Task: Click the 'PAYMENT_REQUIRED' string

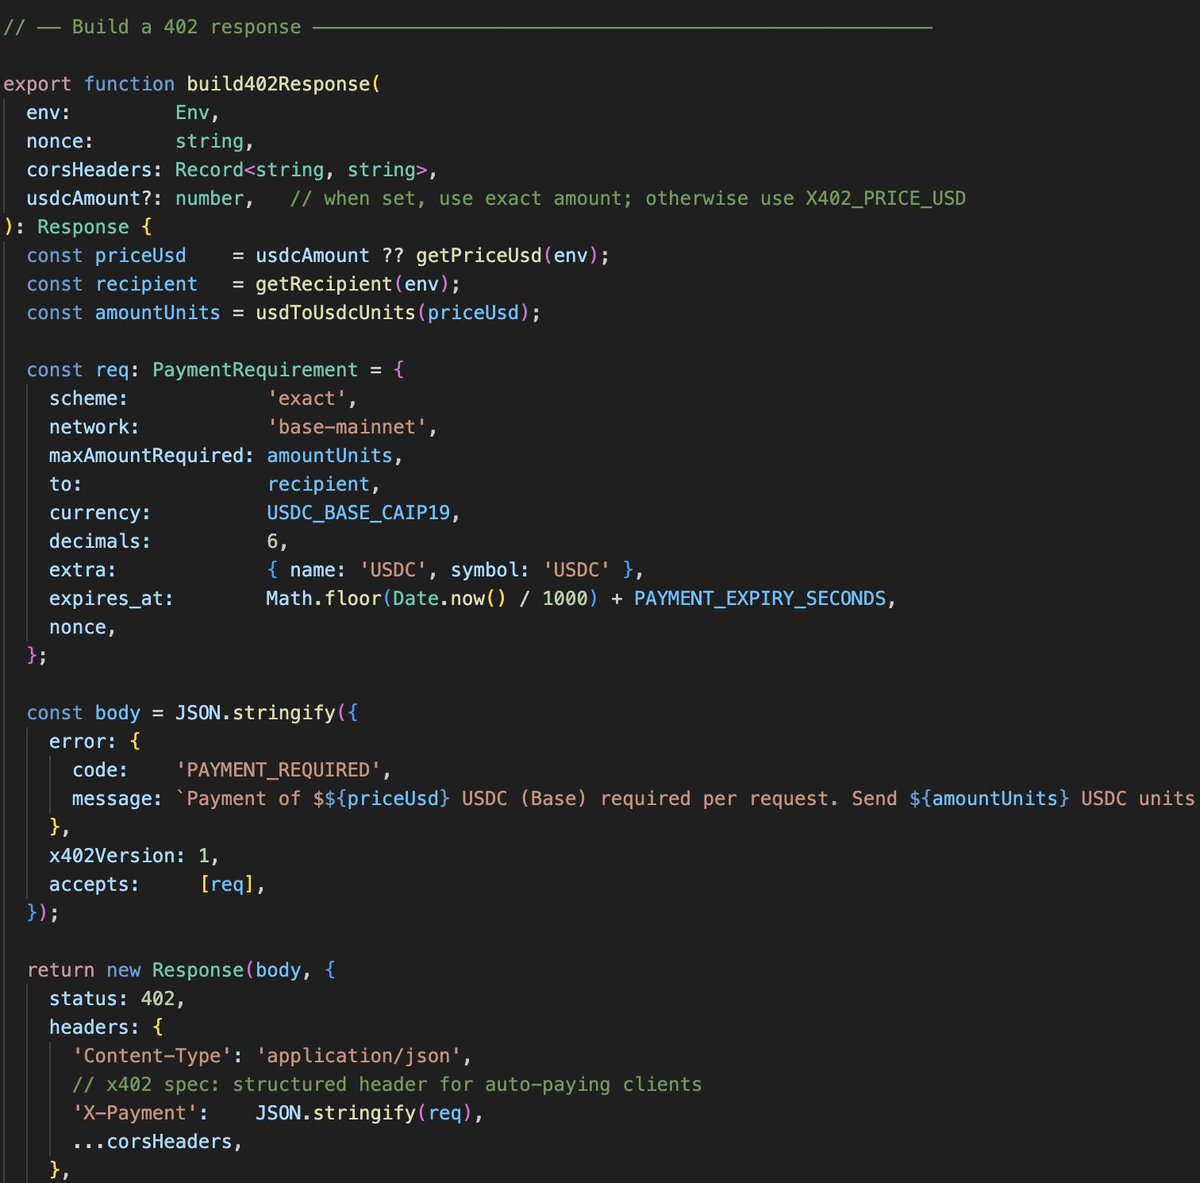Action: [278, 769]
